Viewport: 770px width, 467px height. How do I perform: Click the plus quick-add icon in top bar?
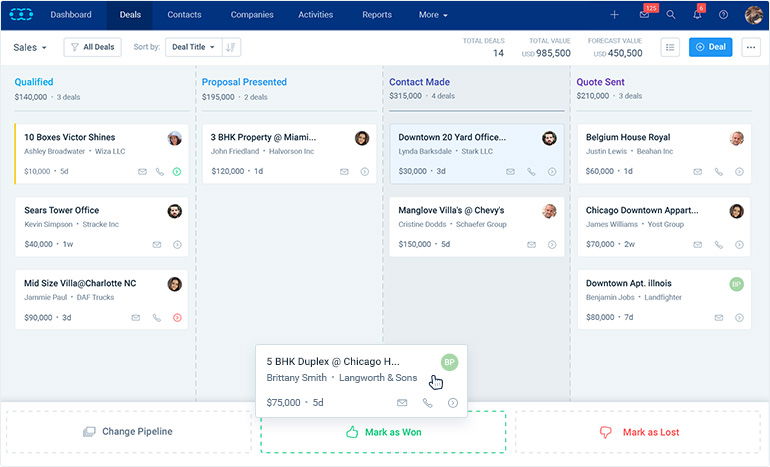click(614, 15)
